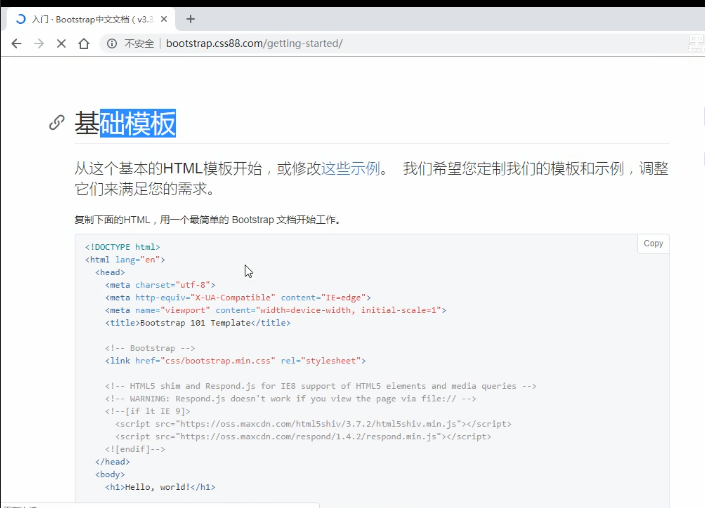Screen dimensions: 705x508
Task: Open the browser home page
Action: 84,44
